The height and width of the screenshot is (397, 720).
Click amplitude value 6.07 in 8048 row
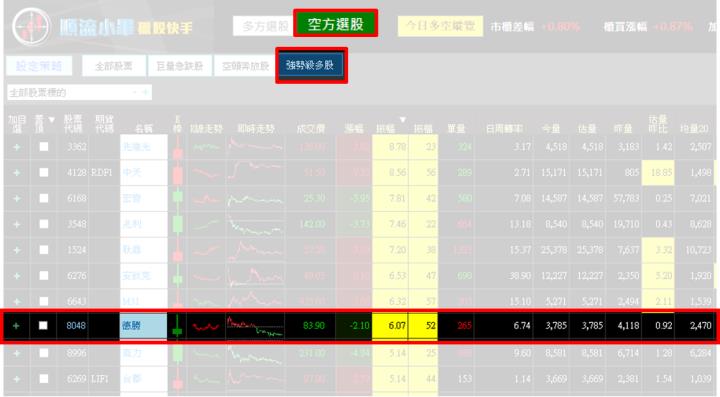coord(397,326)
